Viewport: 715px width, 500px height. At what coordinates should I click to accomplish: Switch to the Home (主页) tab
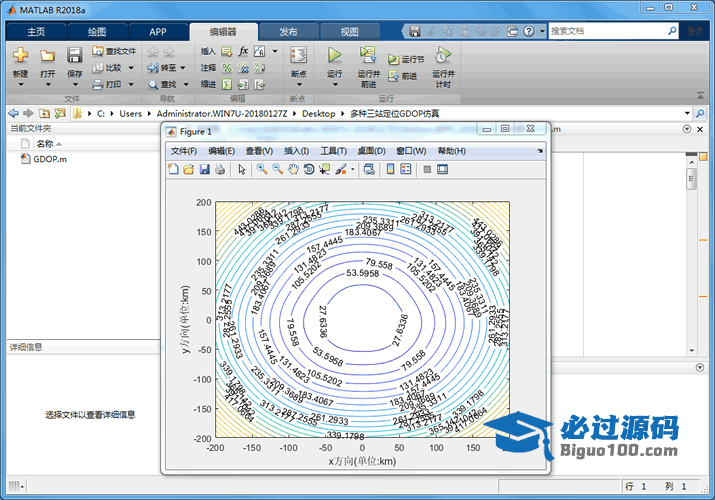tap(36, 32)
